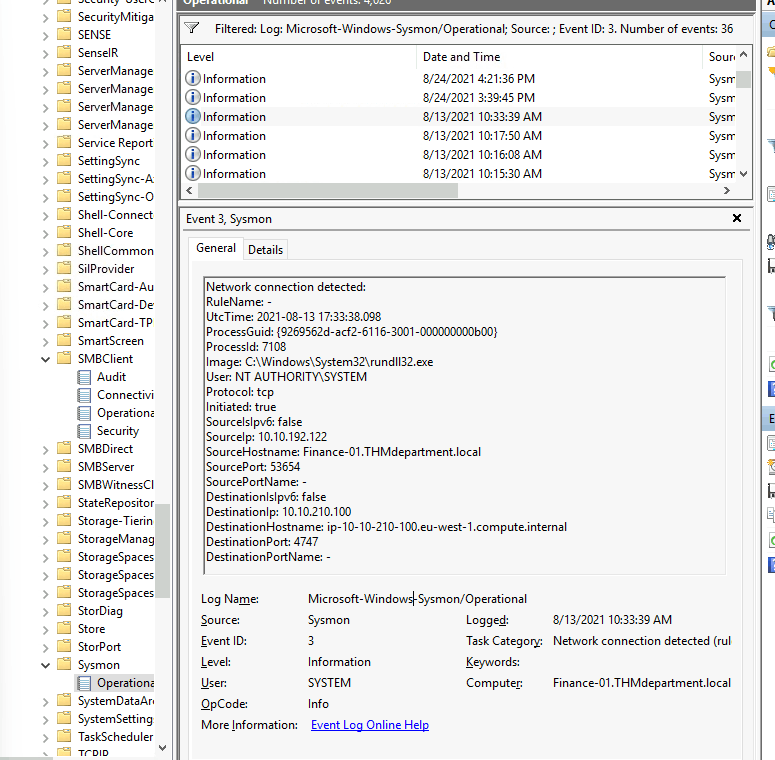Select the Sysmon Operational log icon
Viewport: 775px width, 760px height.
tap(85, 683)
